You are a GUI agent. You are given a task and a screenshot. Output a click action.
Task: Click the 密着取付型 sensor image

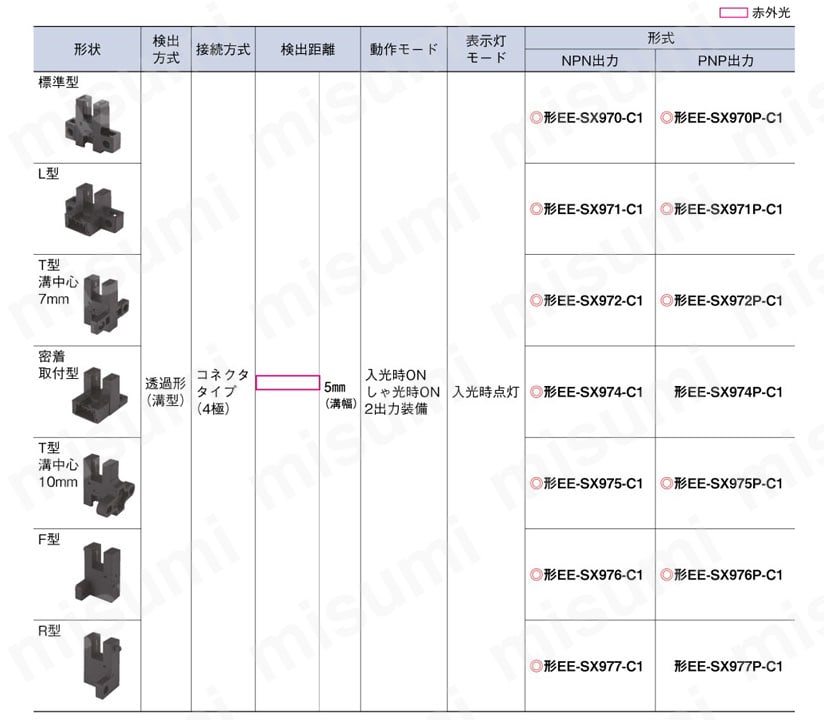(x=100, y=395)
